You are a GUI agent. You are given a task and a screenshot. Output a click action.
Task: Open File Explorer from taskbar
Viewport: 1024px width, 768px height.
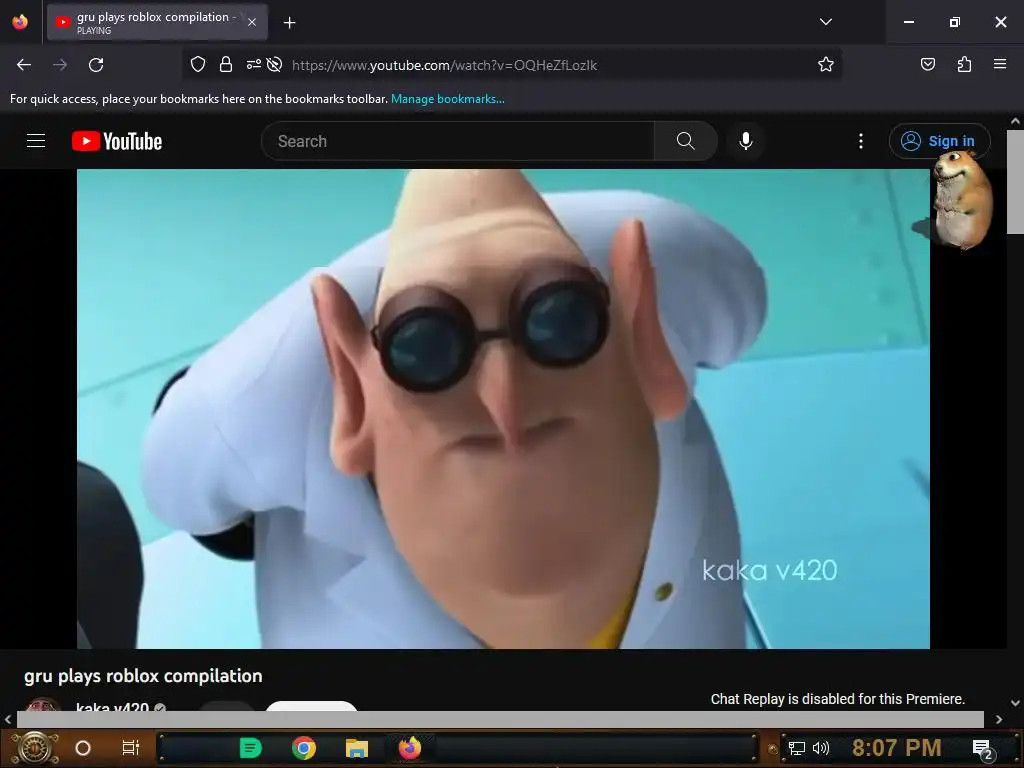coord(357,748)
